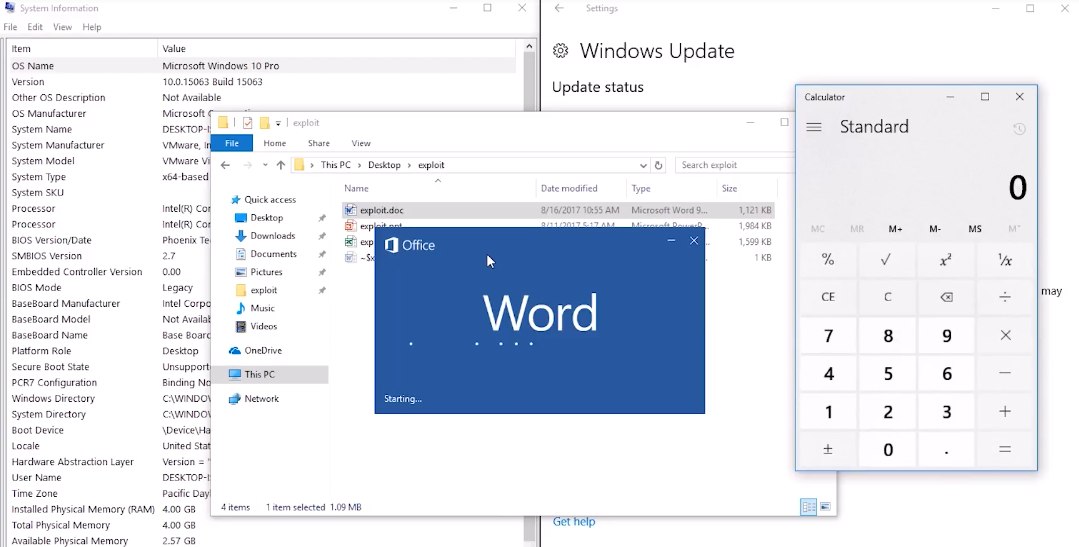The width and height of the screenshot is (1079, 547).
Task: Select Pictures in navigation pane
Action: 266,272
